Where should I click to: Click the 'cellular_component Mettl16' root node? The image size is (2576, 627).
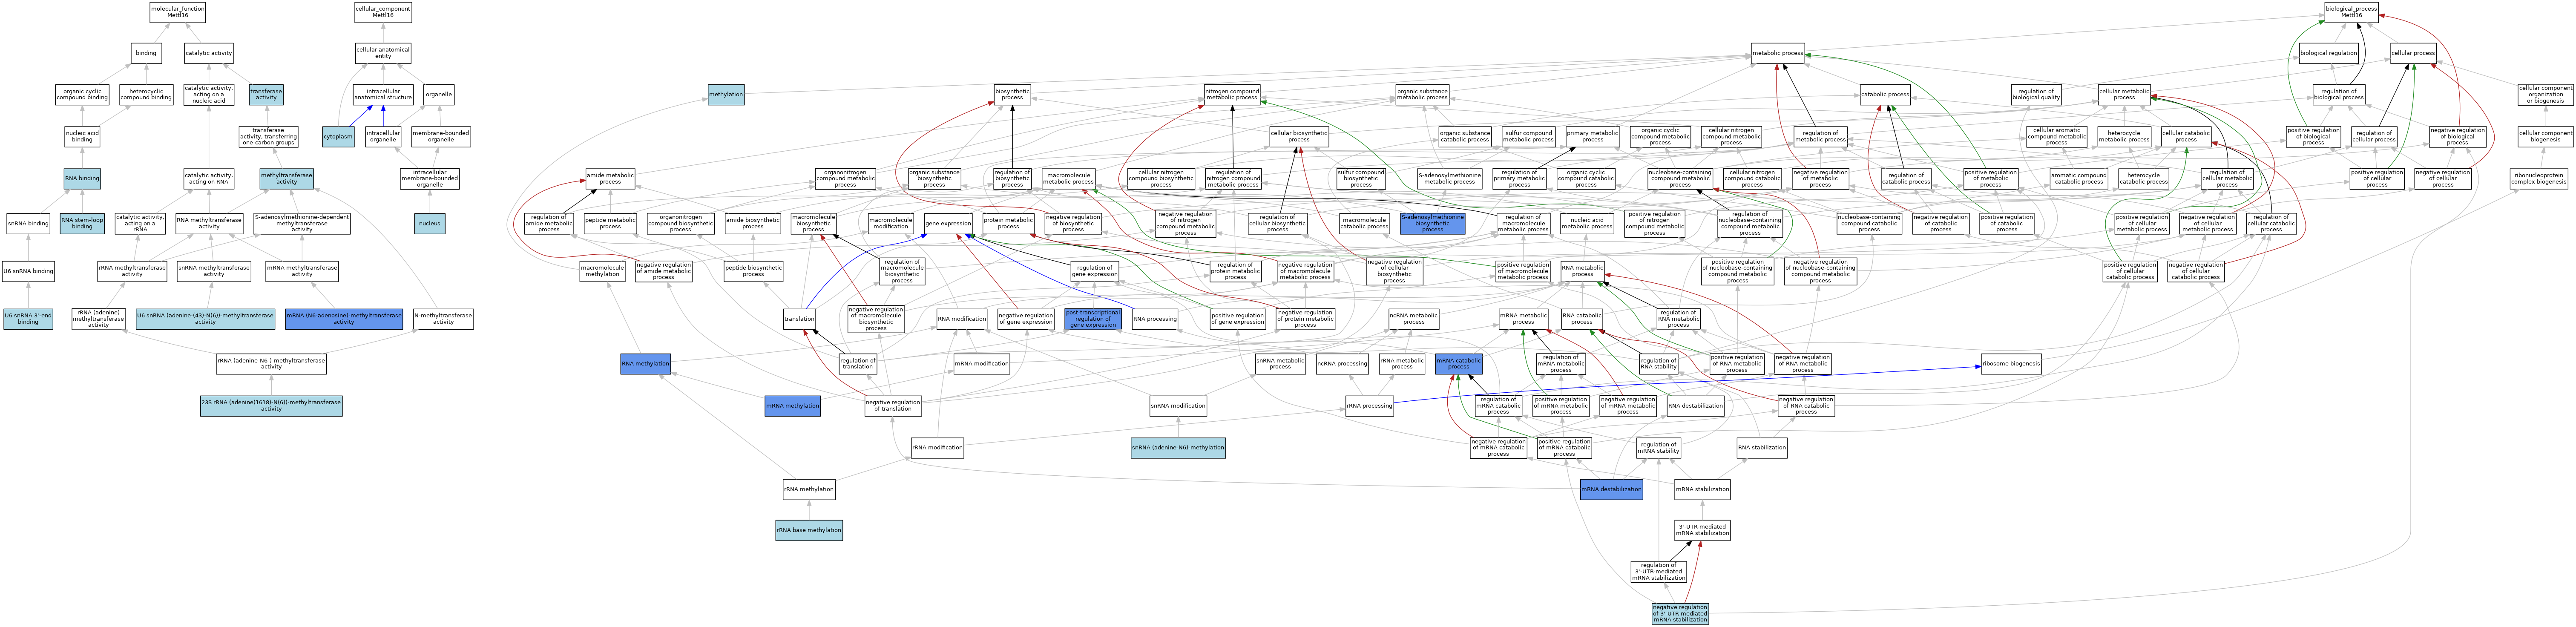383,12
